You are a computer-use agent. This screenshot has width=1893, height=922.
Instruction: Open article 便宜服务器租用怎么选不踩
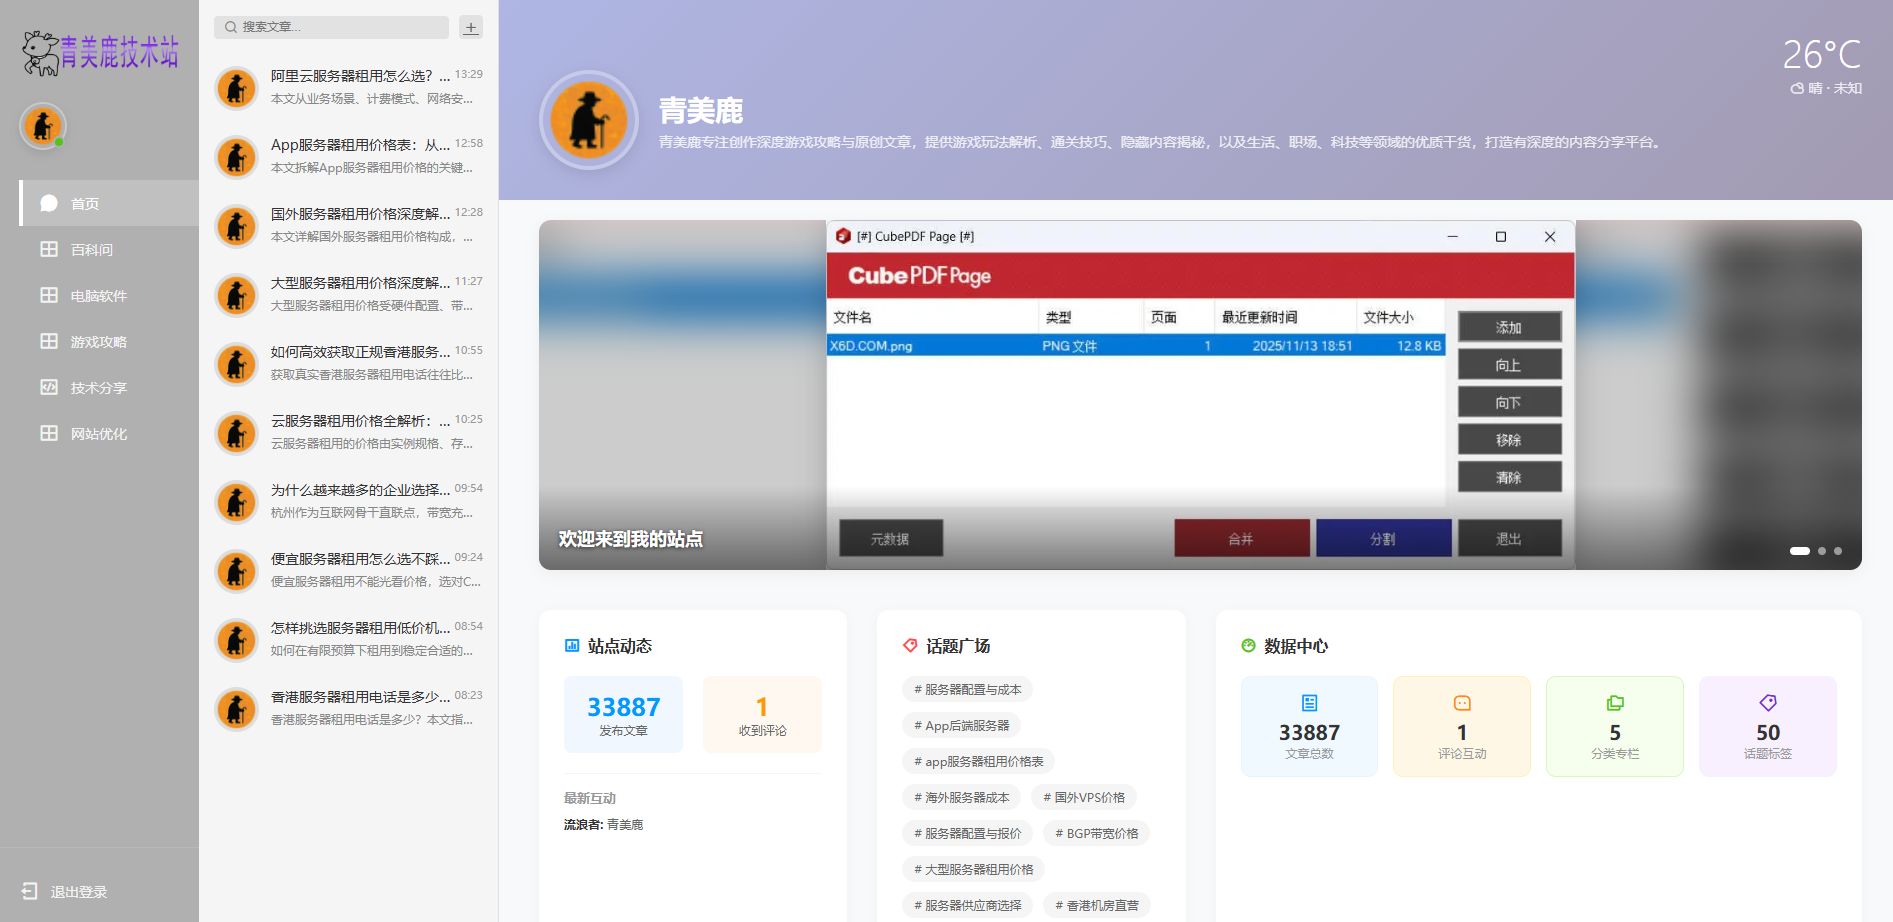click(x=348, y=570)
